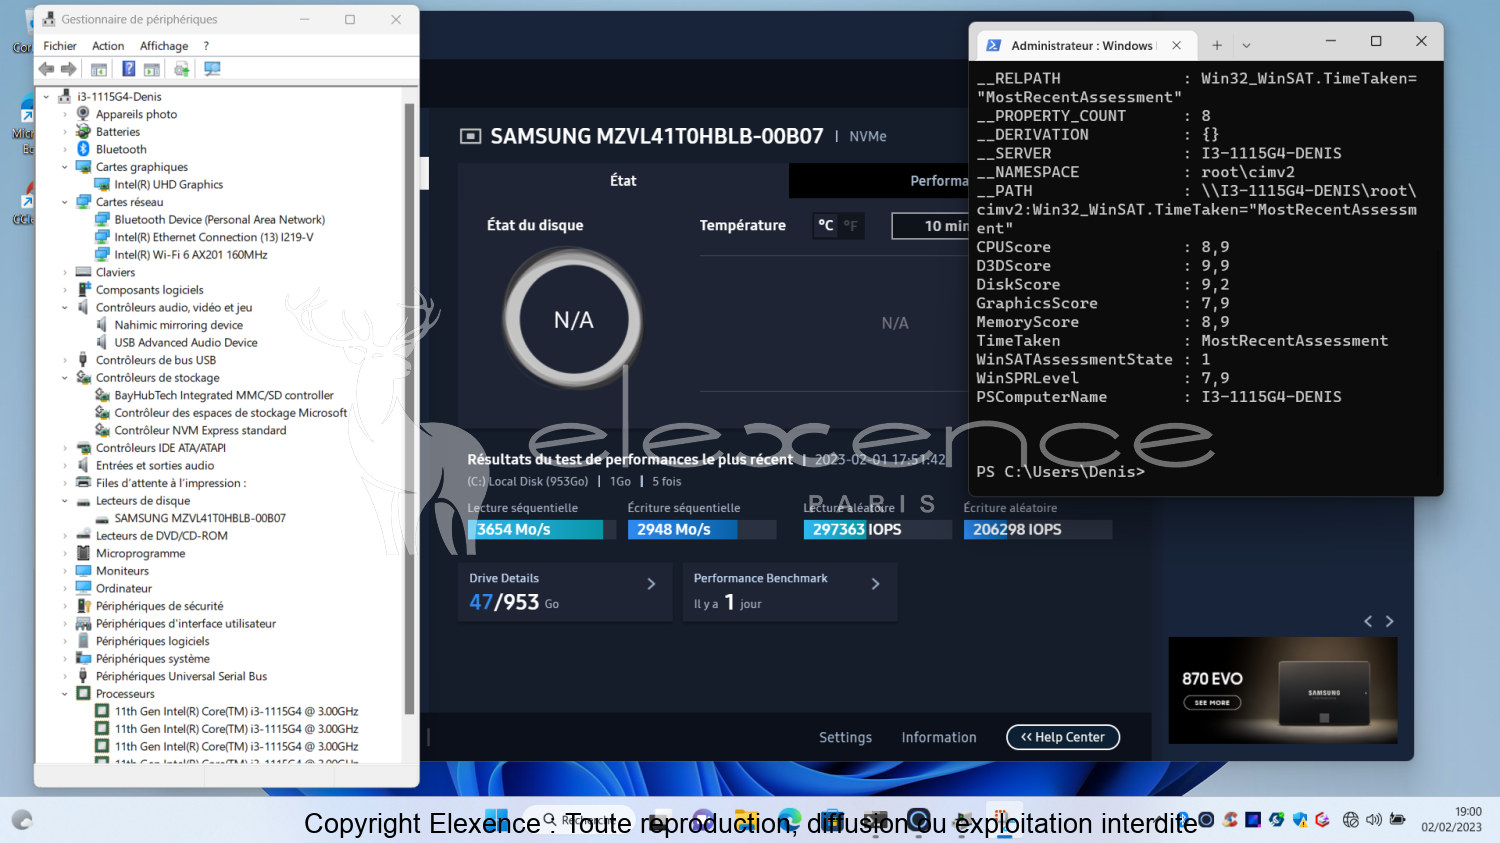This screenshot has height=843, width=1500.
Task: Click the show/hide console tree toolbar icon
Action: (99, 69)
